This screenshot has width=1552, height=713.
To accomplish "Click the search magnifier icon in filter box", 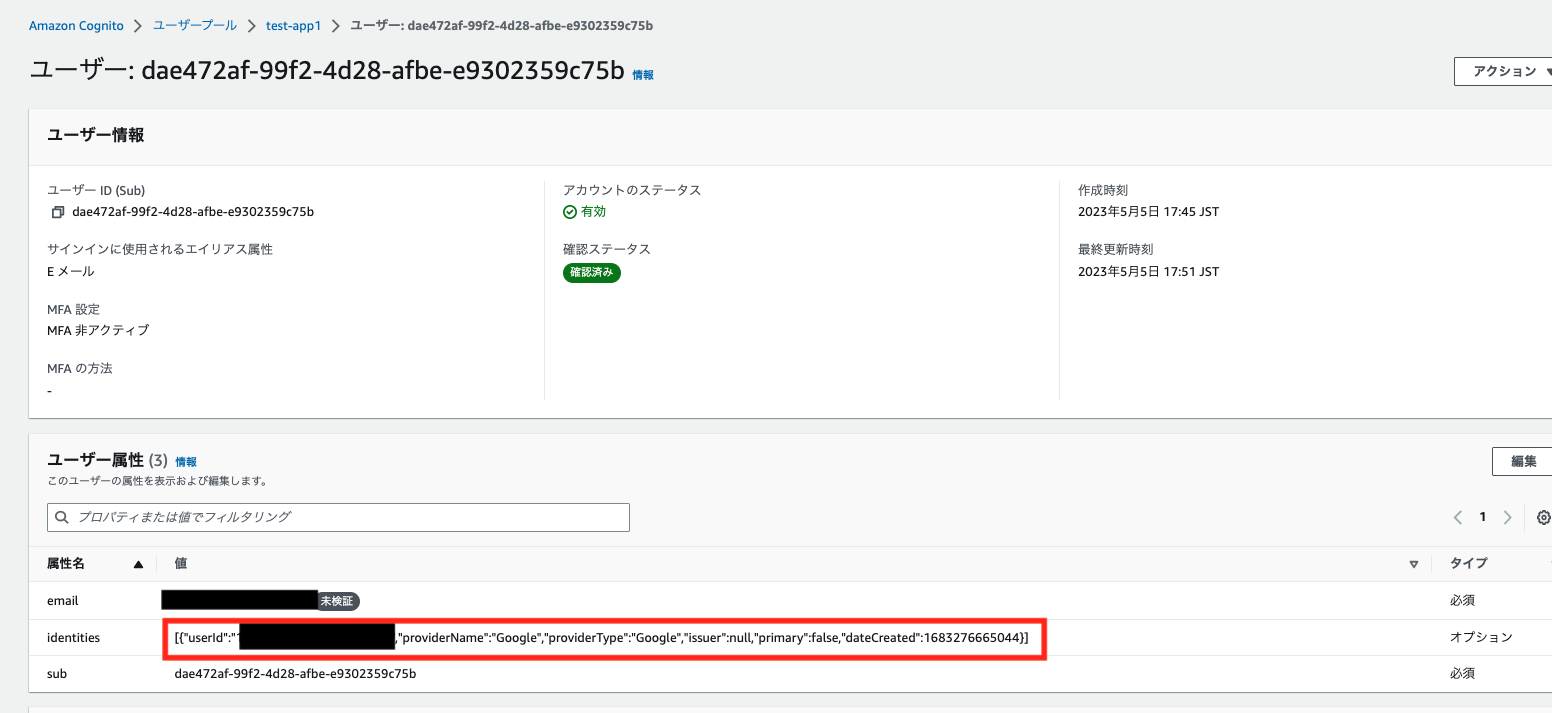I will coord(62,517).
